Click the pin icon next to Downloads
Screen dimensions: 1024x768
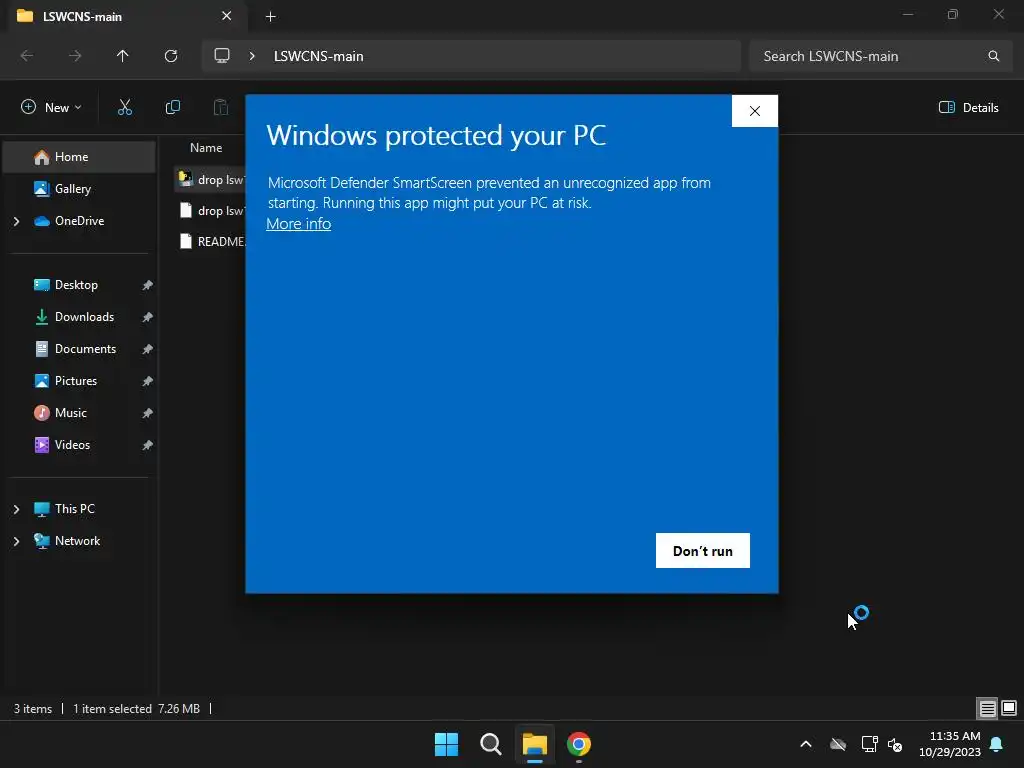[148, 317]
